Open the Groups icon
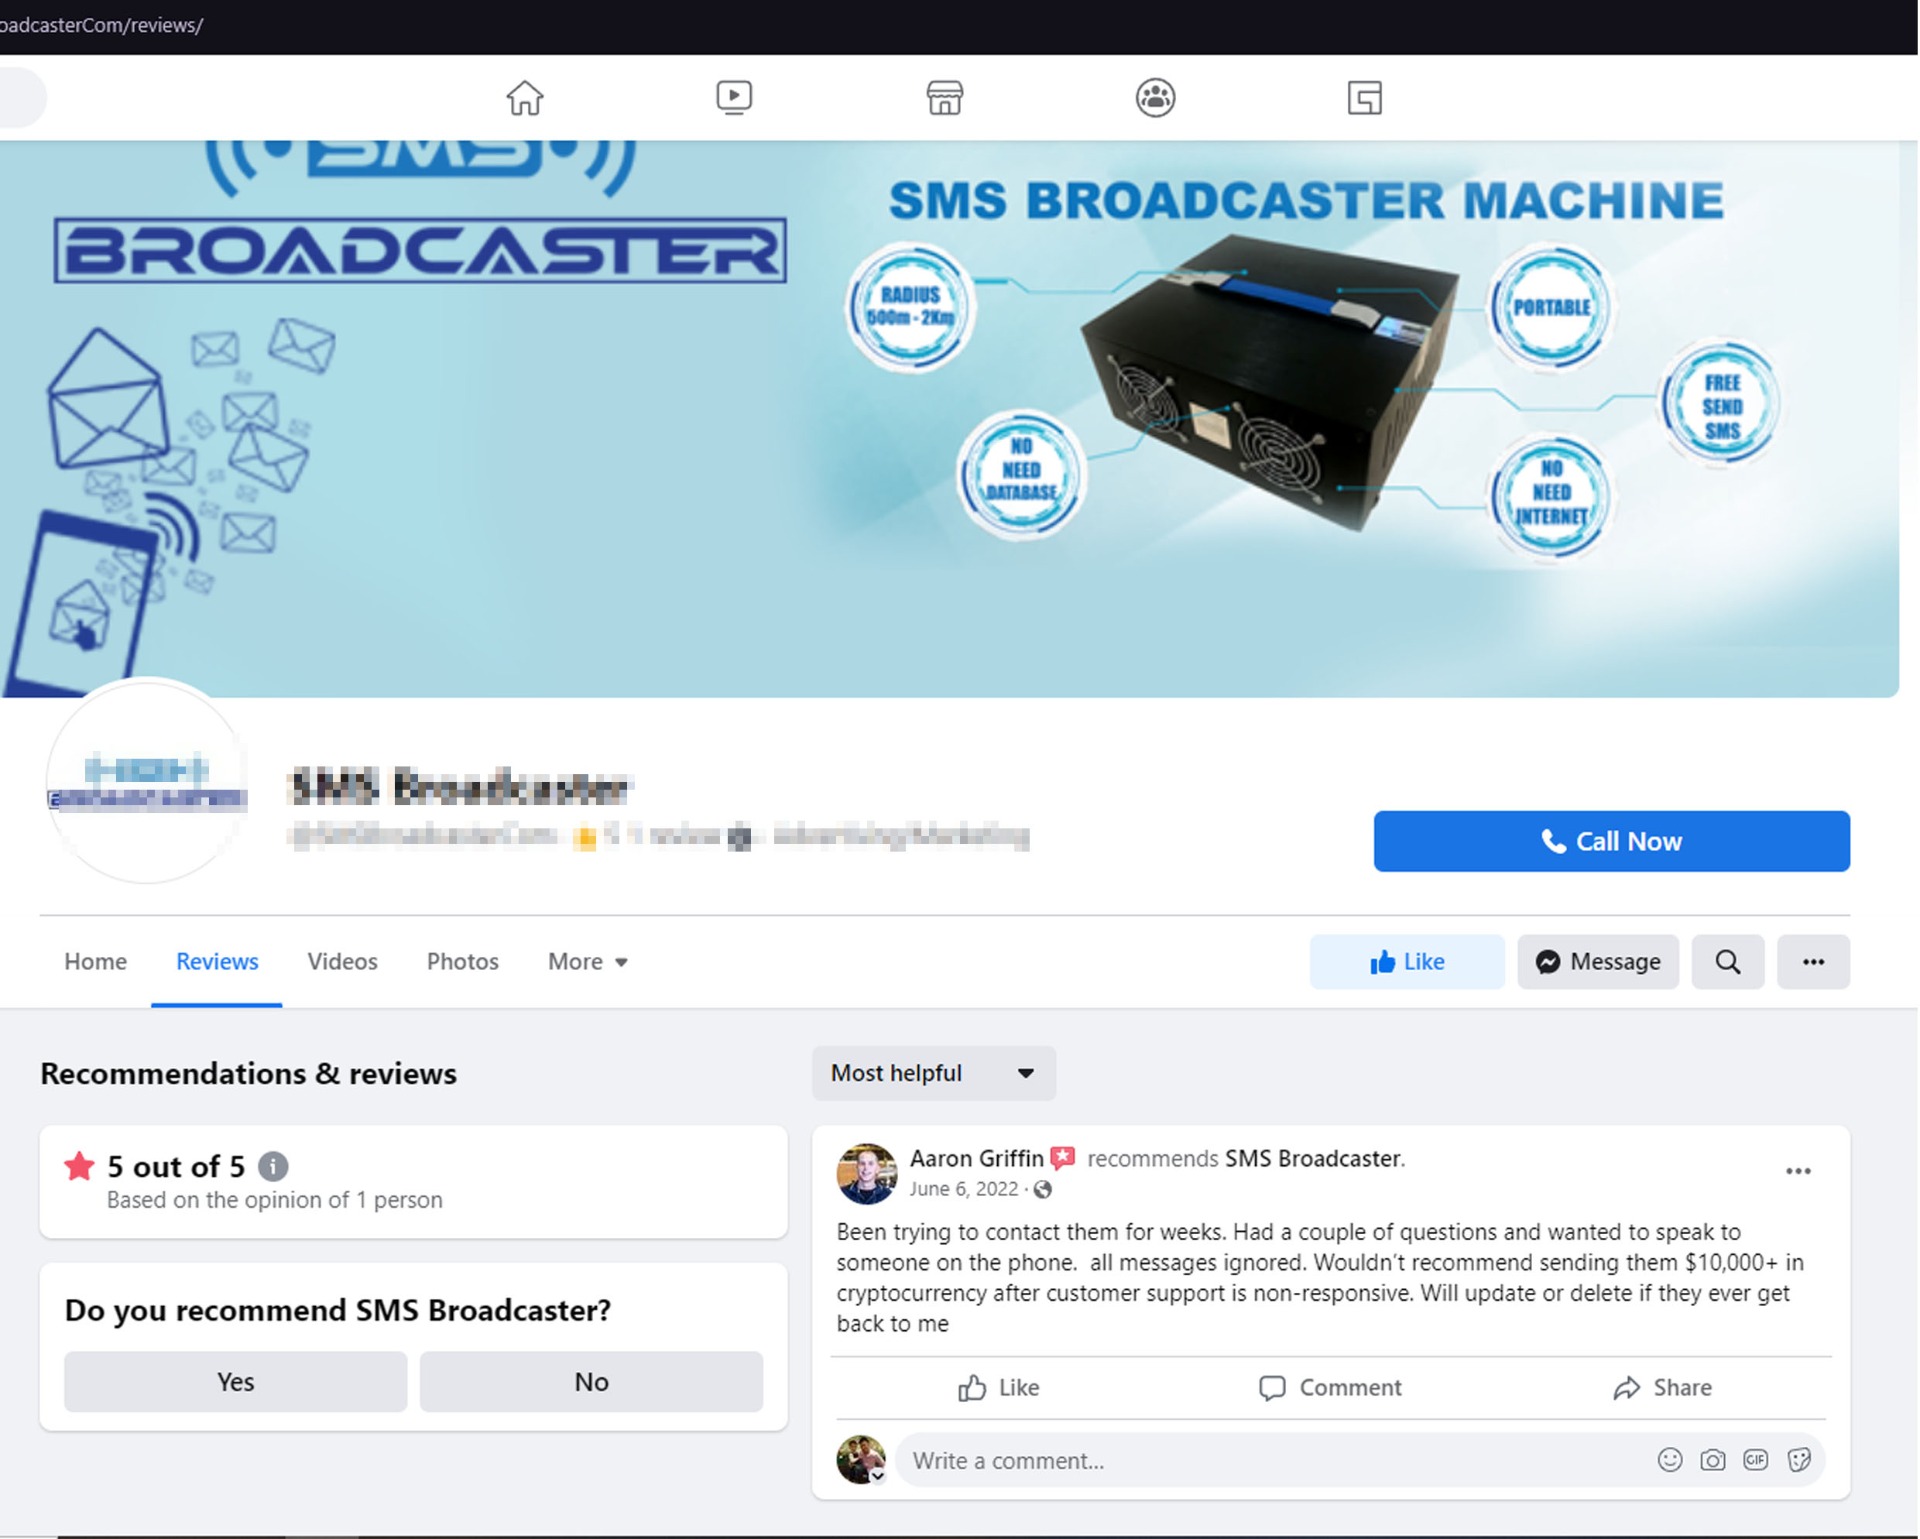Viewport: 1920px width, 1539px height. point(1155,98)
